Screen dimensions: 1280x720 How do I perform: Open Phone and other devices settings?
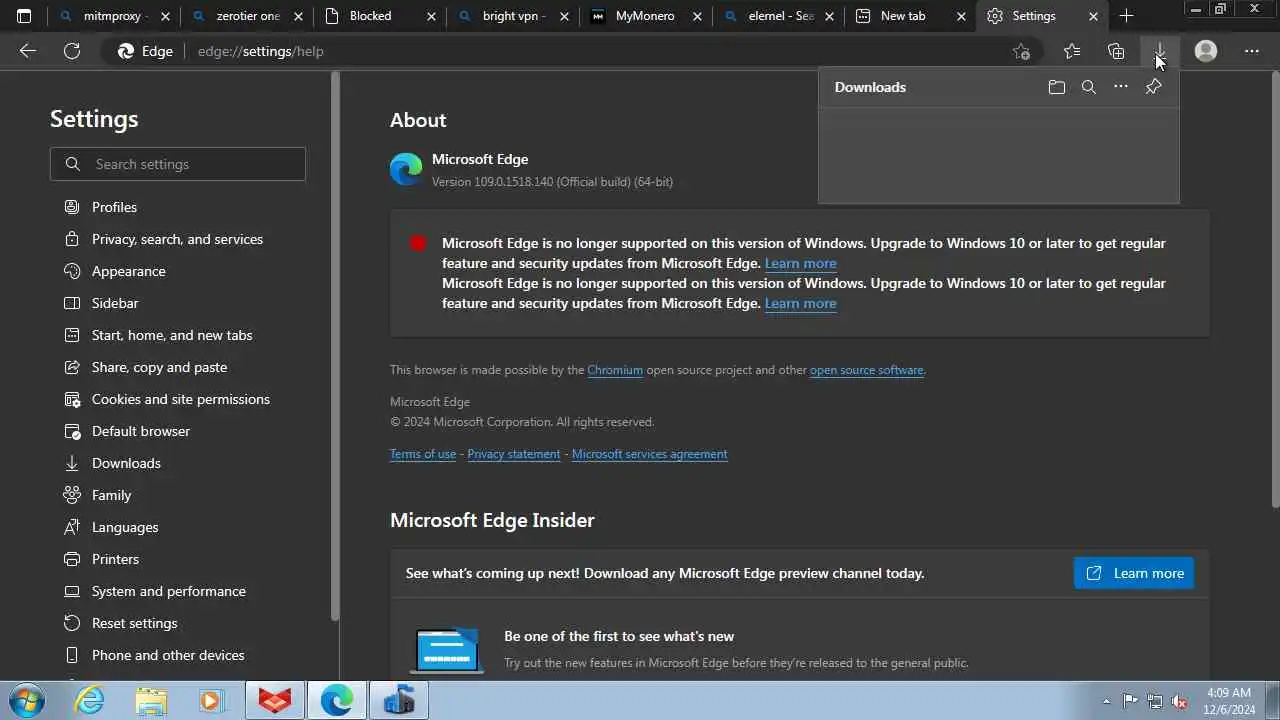tap(168, 655)
